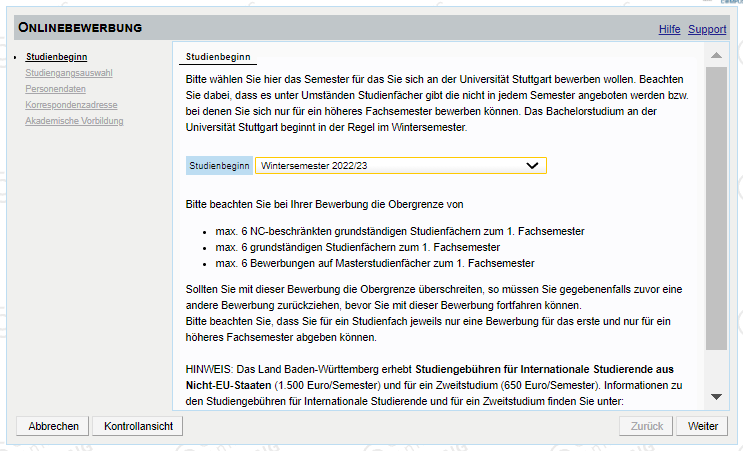Click text 'max. 6 grundständigen Studienfächern zum 1. Fachsemester'
Viewport: 743px width, 451px height.
click(358, 247)
